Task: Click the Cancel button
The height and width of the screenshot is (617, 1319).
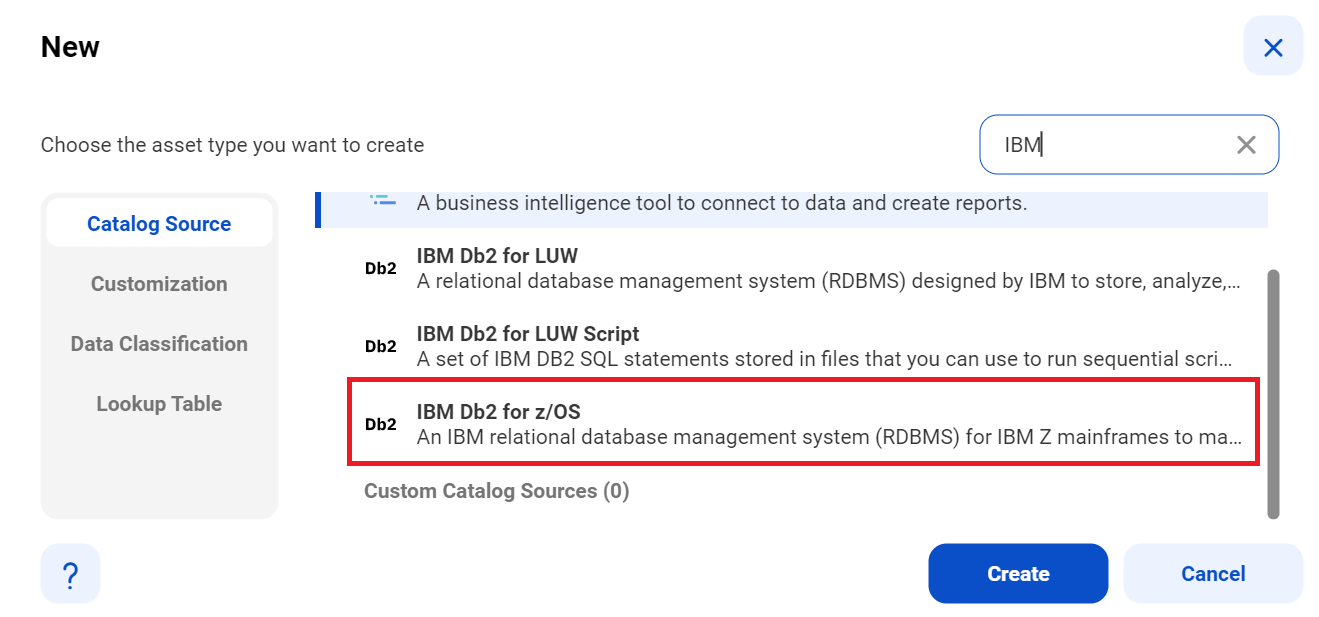Action: click(1213, 574)
